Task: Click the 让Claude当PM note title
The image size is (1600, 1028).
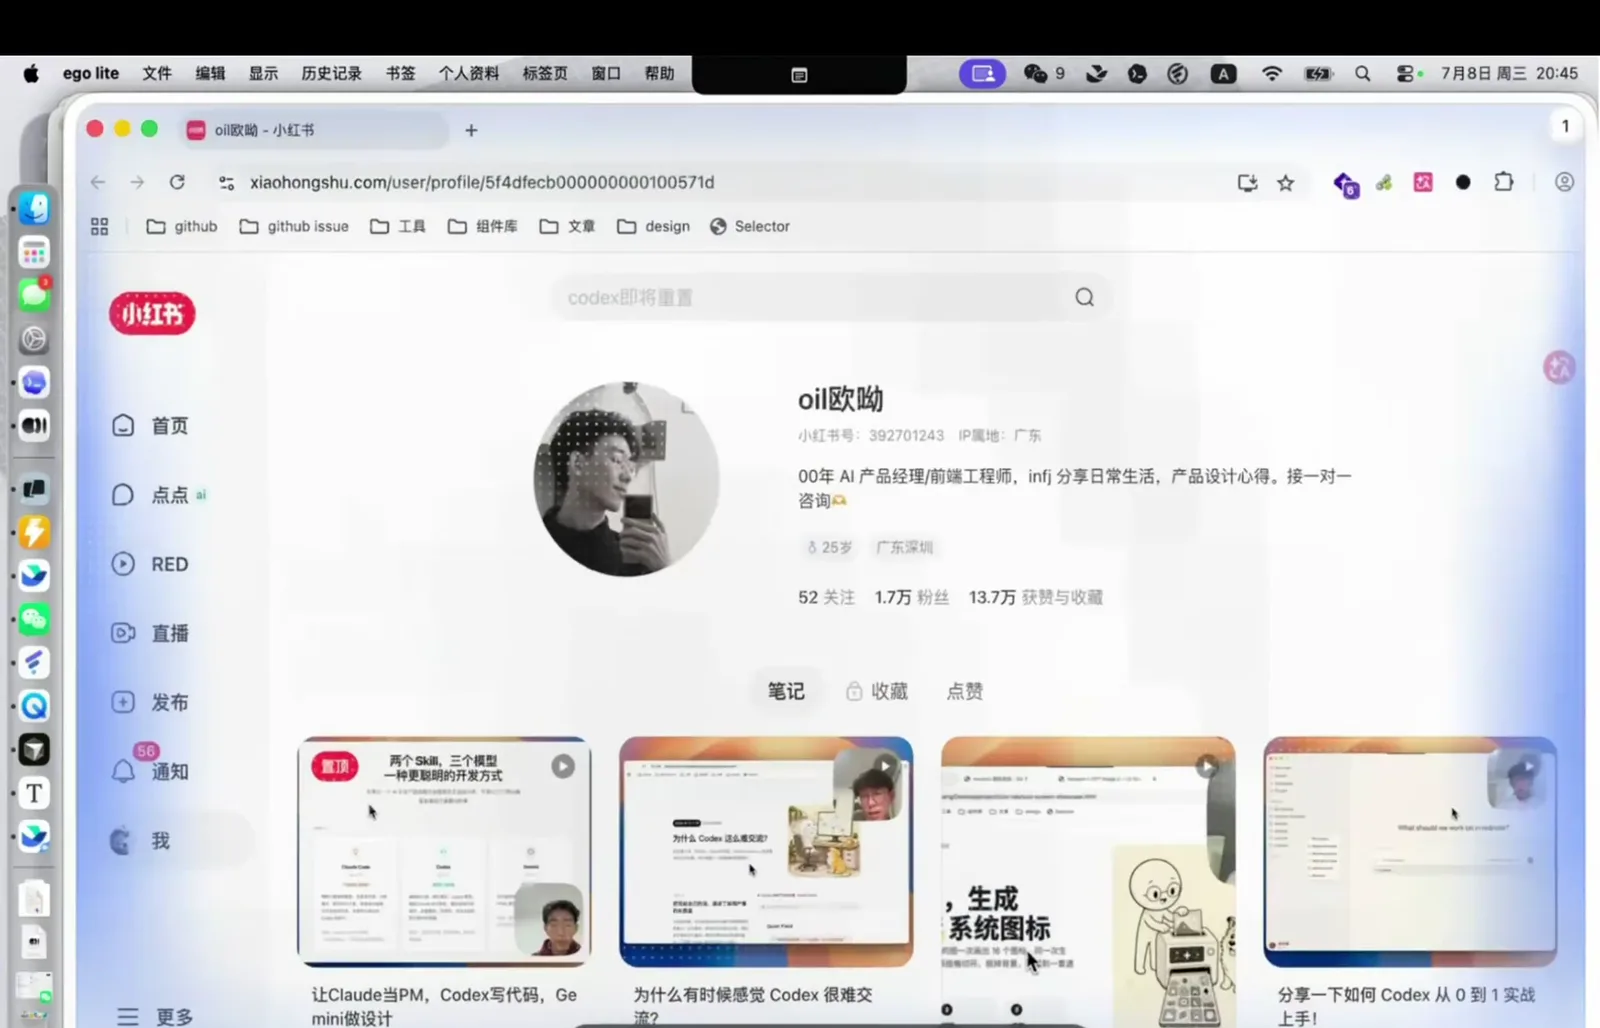Action: [444, 1006]
